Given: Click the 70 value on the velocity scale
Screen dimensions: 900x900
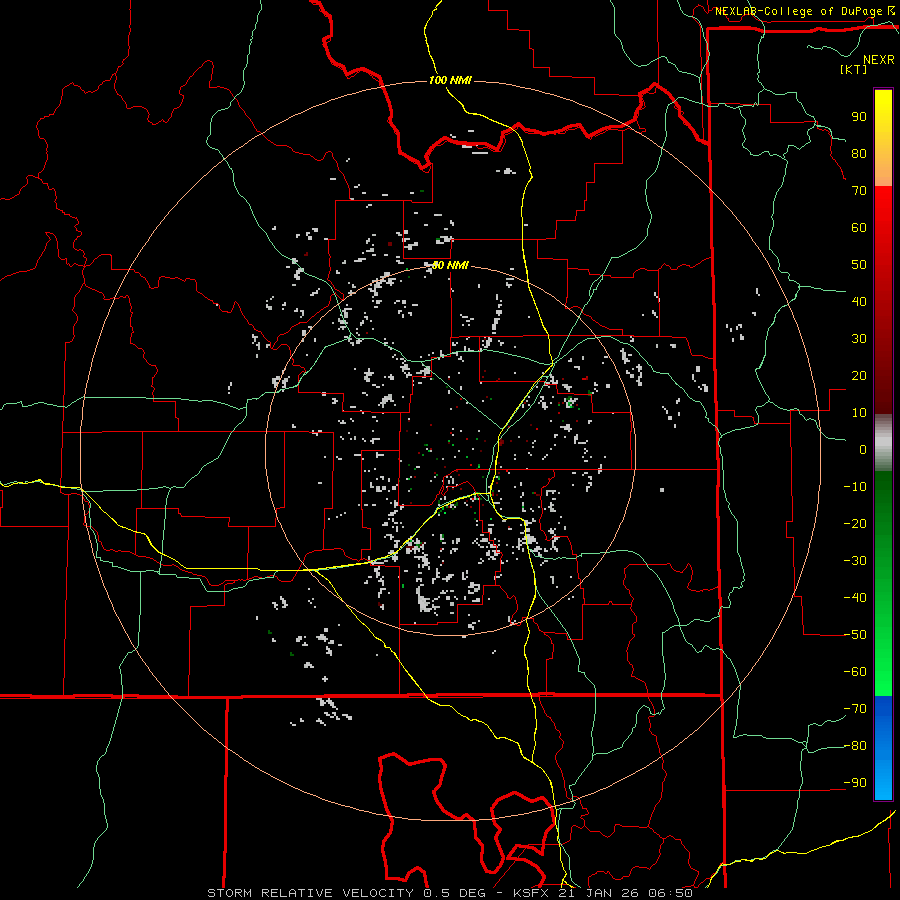Looking at the screenshot, I should [859, 191].
